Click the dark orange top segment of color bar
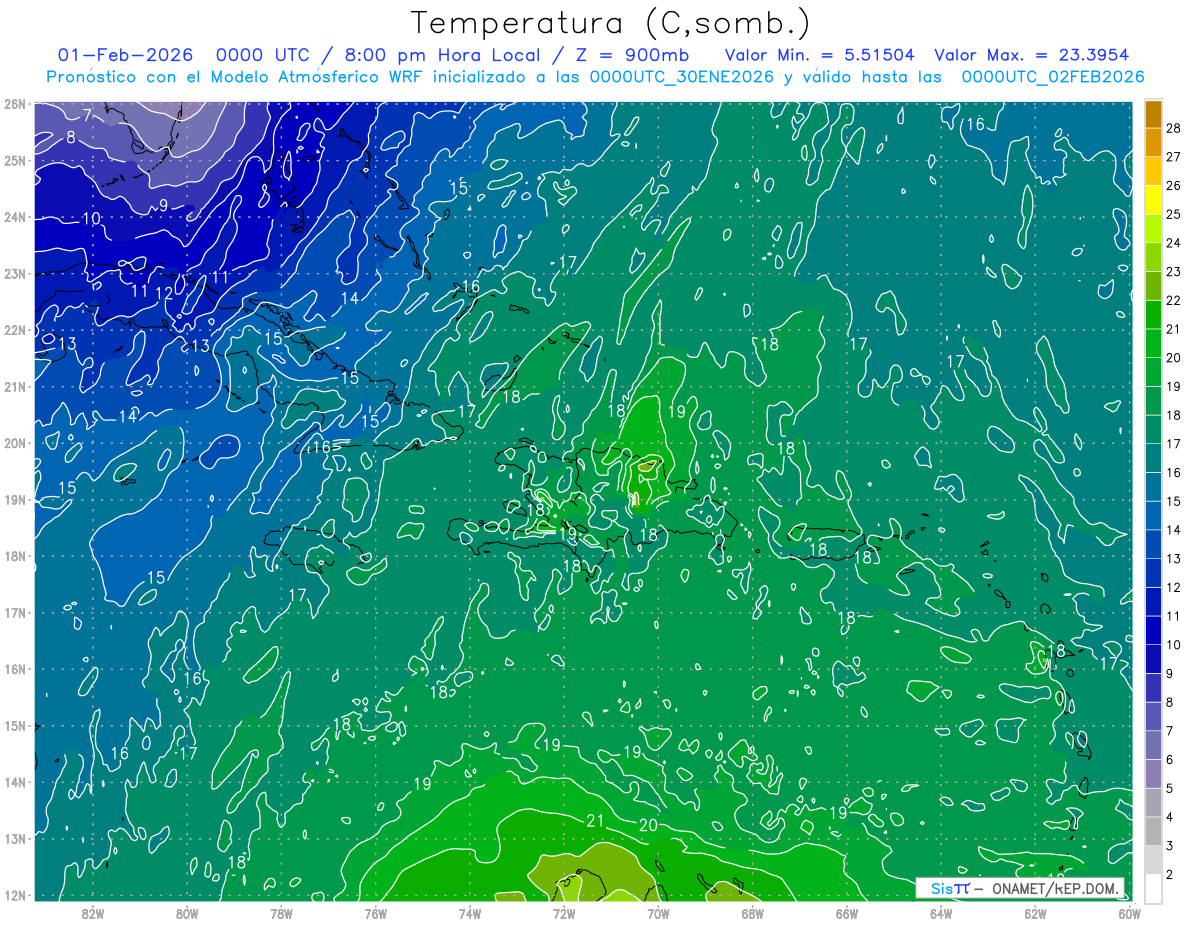The width and height of the screenshot is (1200, 927). (x=1154, y=113)
